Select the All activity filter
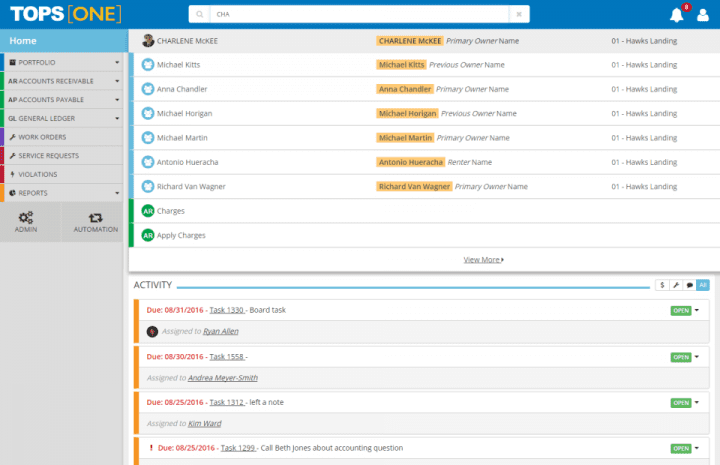 pyautogui.click(x=703, y=285)
